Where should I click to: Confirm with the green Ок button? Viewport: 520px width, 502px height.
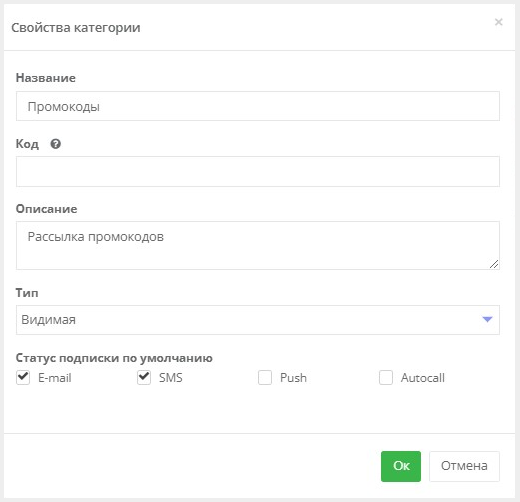401,466
